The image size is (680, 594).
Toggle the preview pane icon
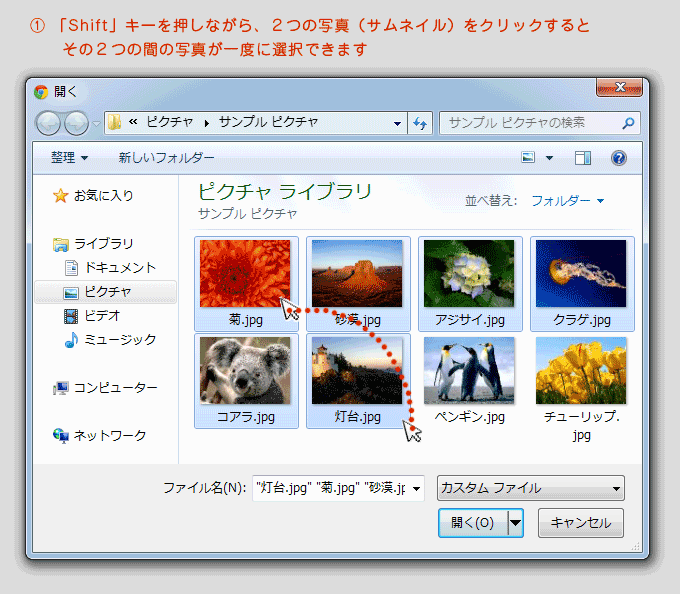pyautogui.click(x=583, y=158)
